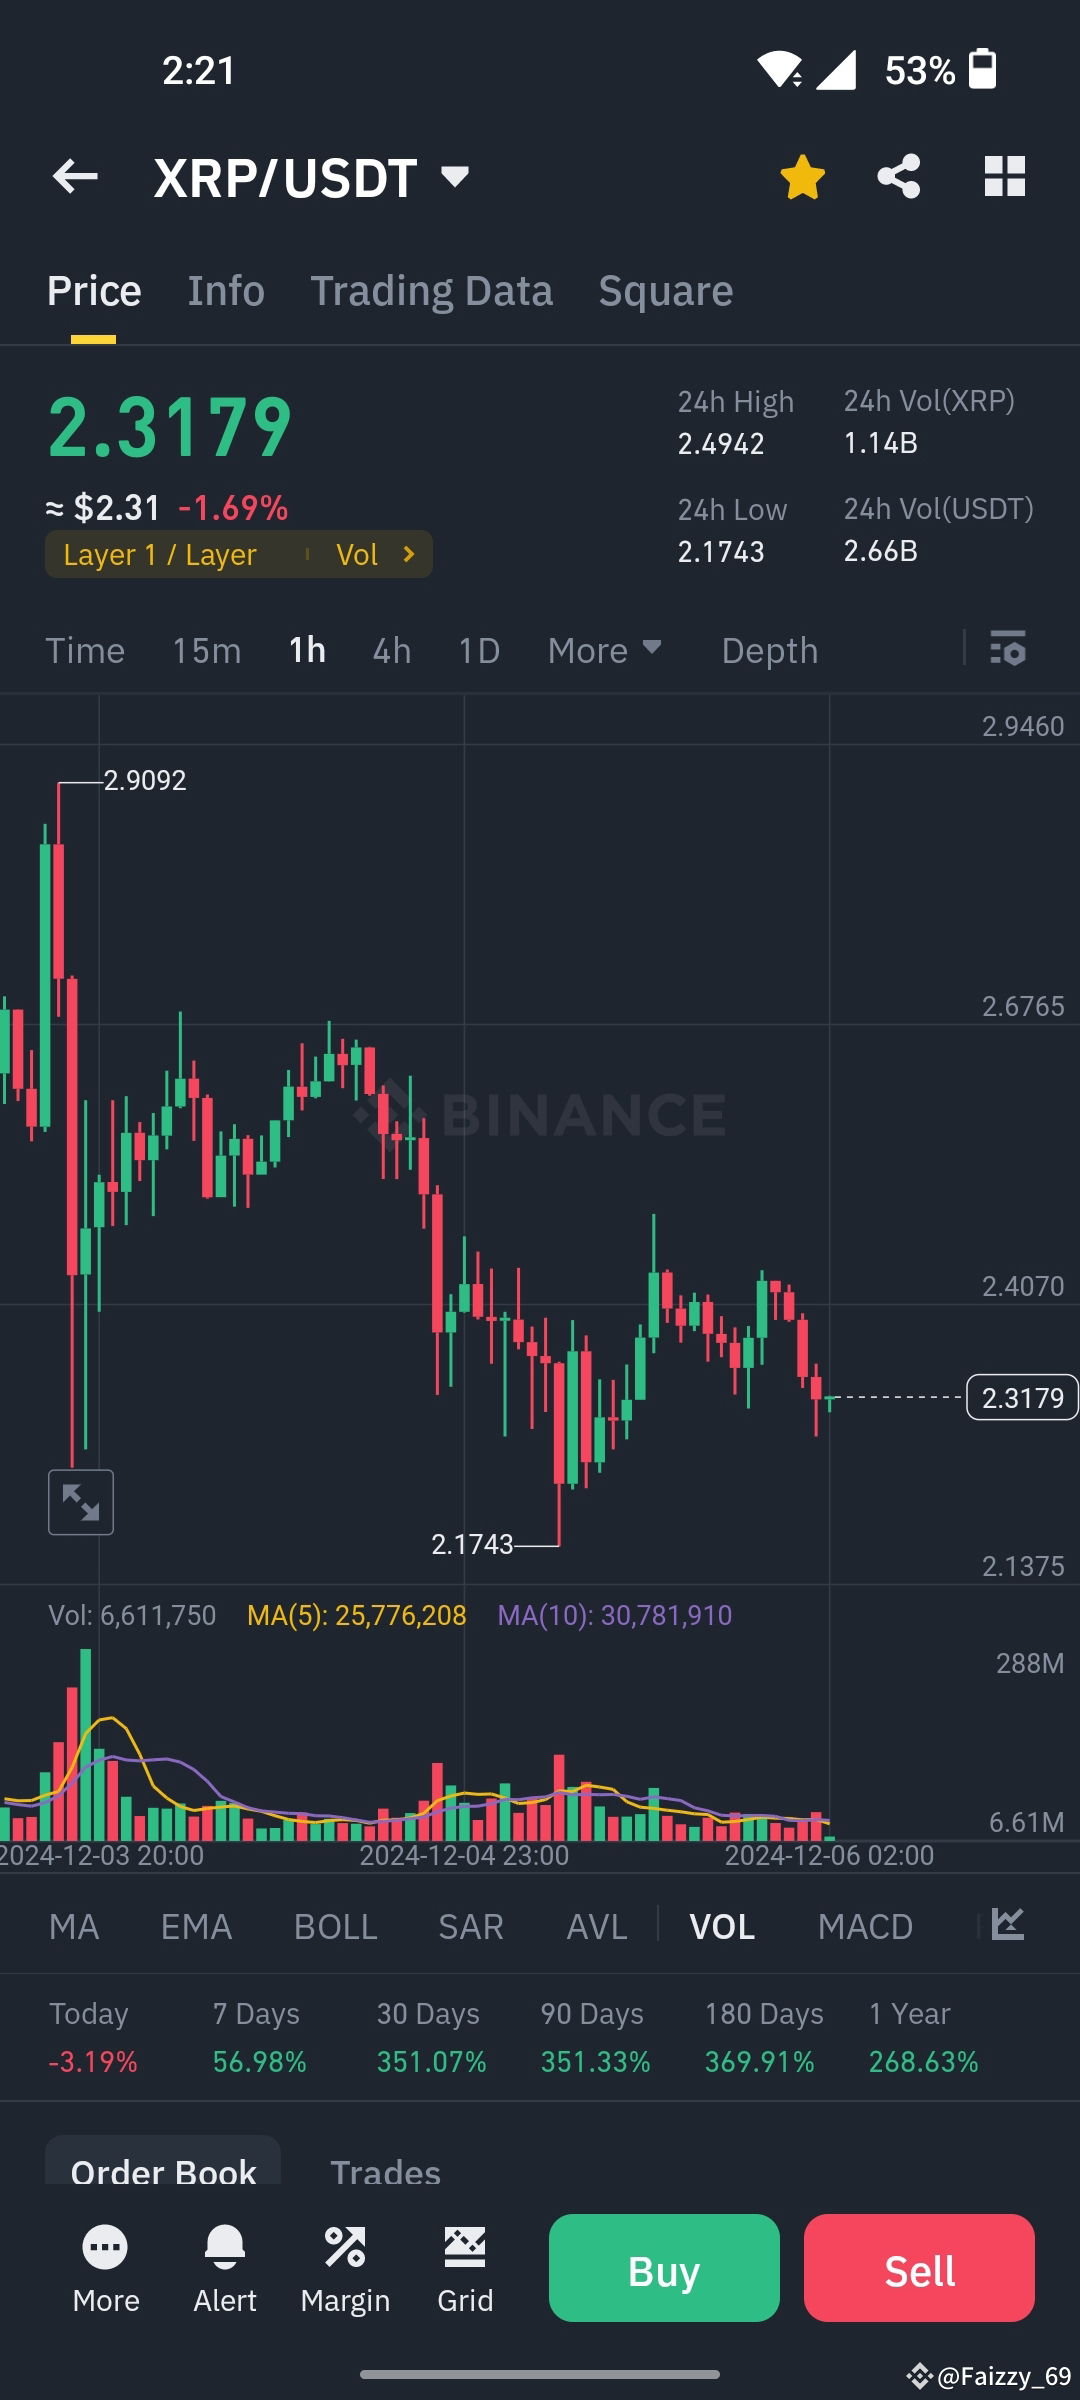Image resolution: width=1080 pixels, height=2400 pixels.
Task: Toggle favorite star for XRP/USDT
Action: pyautogui.click(x=802, y=175)
